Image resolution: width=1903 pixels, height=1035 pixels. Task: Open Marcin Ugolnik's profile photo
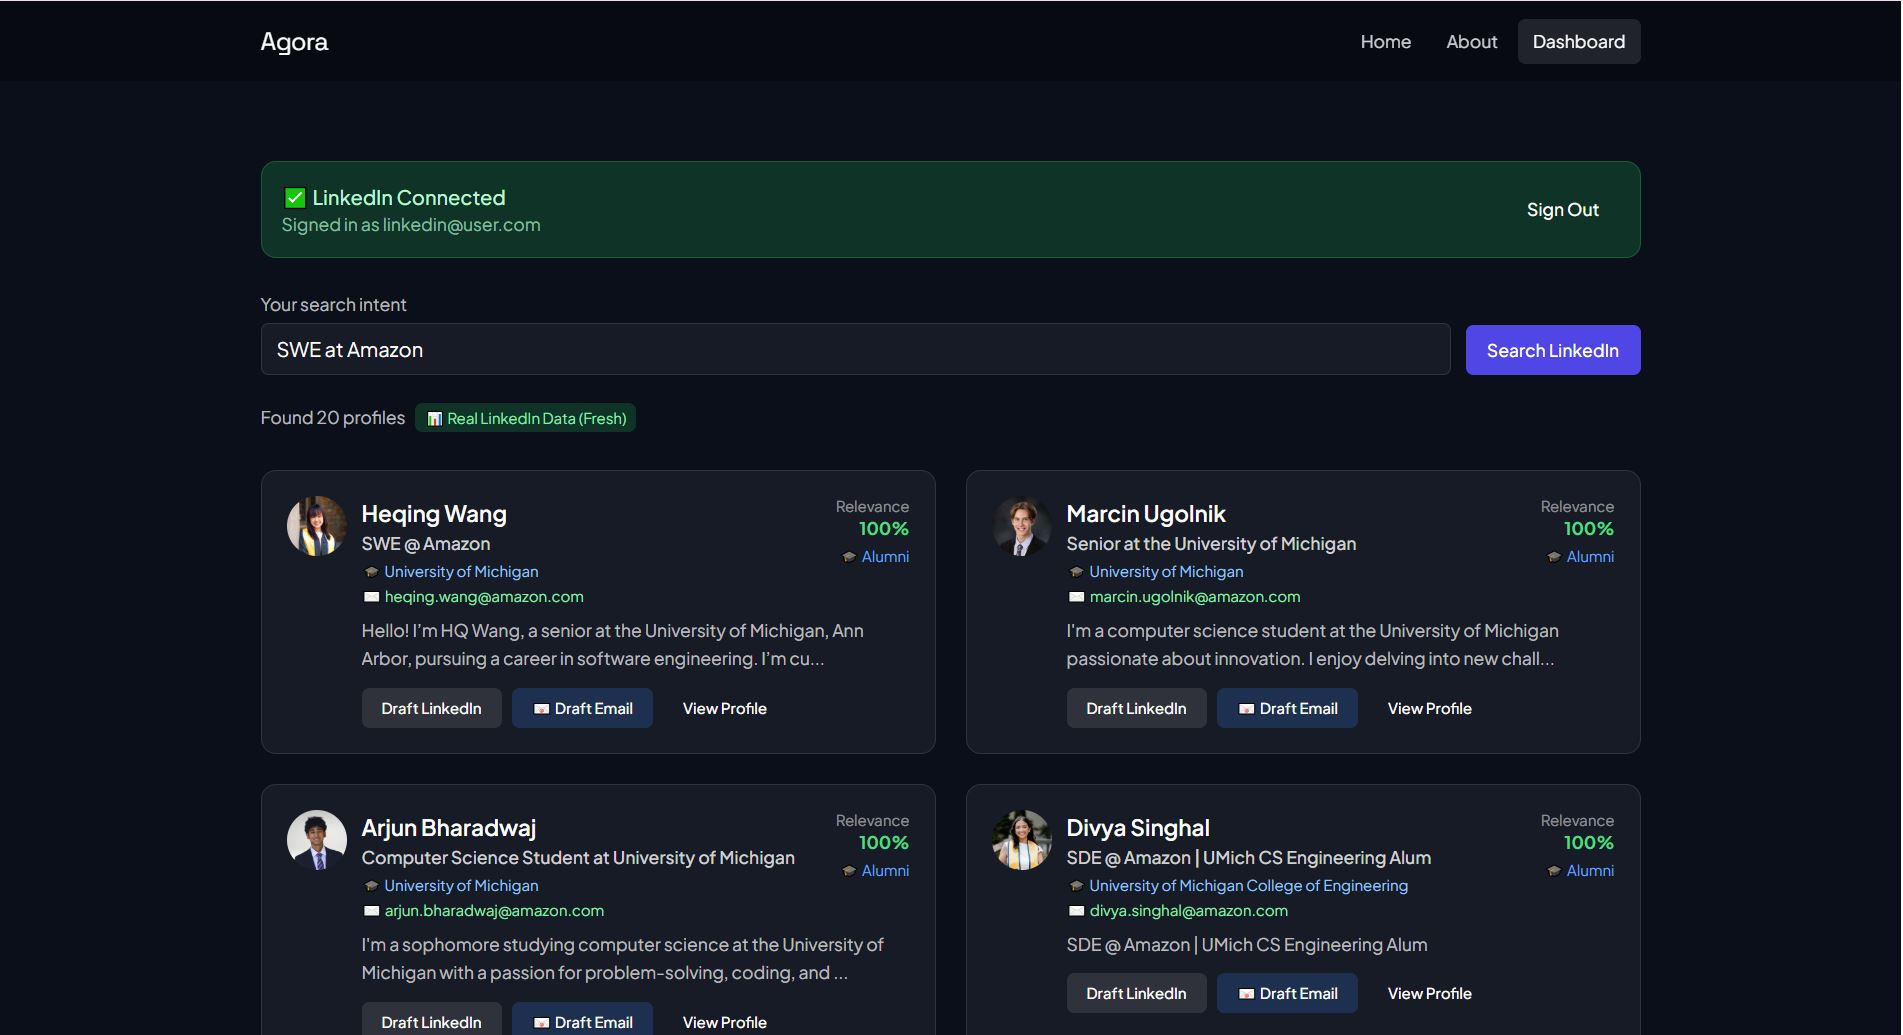(x=1022, y=526)
